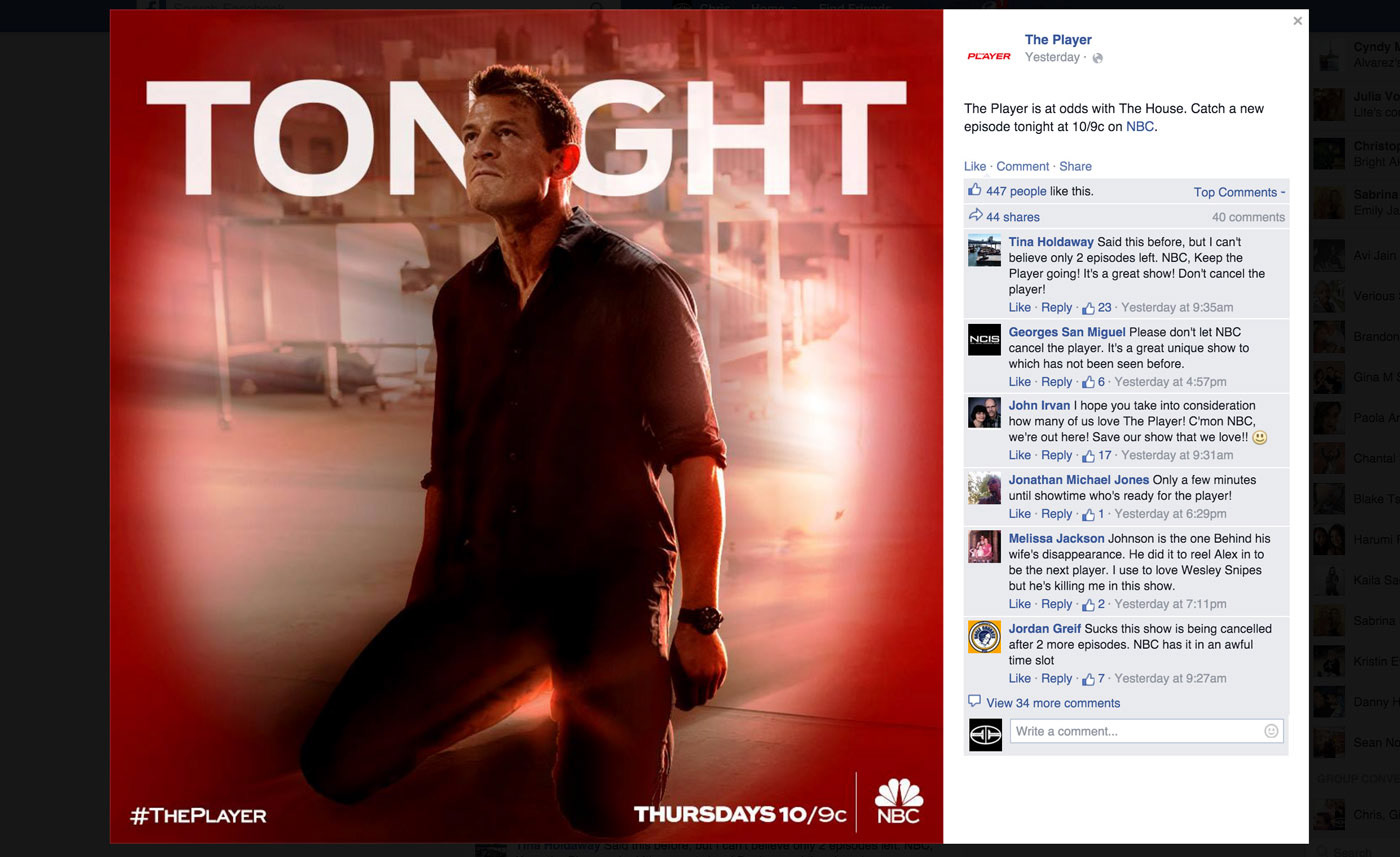
Task: Expand View 34 more comments
Action: (x=1053, y=703)
